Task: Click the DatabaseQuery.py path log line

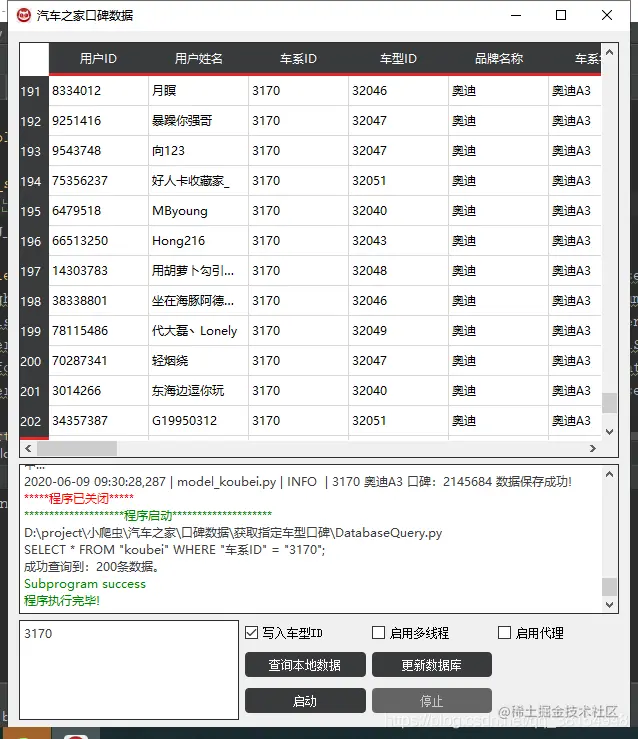Action: tap(233, 533)
